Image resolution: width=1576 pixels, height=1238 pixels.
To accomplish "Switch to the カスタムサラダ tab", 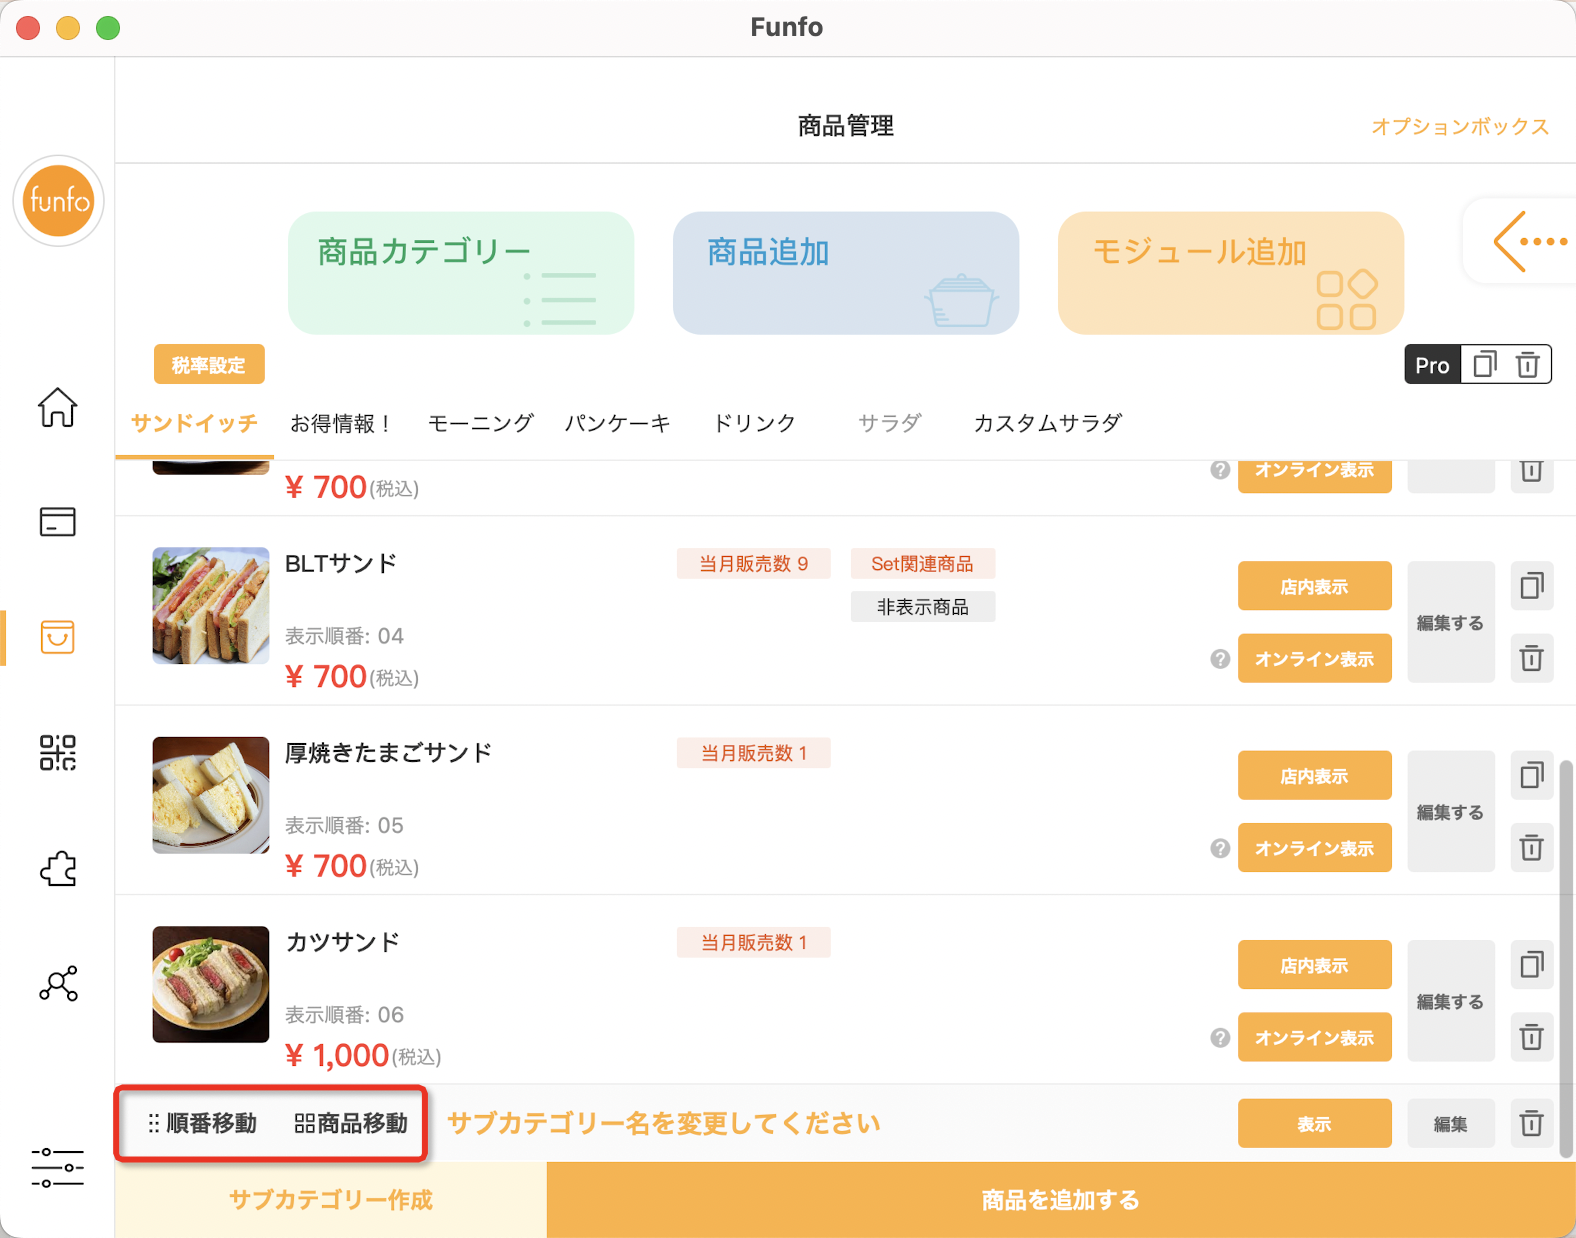I will coord(1048,423).
